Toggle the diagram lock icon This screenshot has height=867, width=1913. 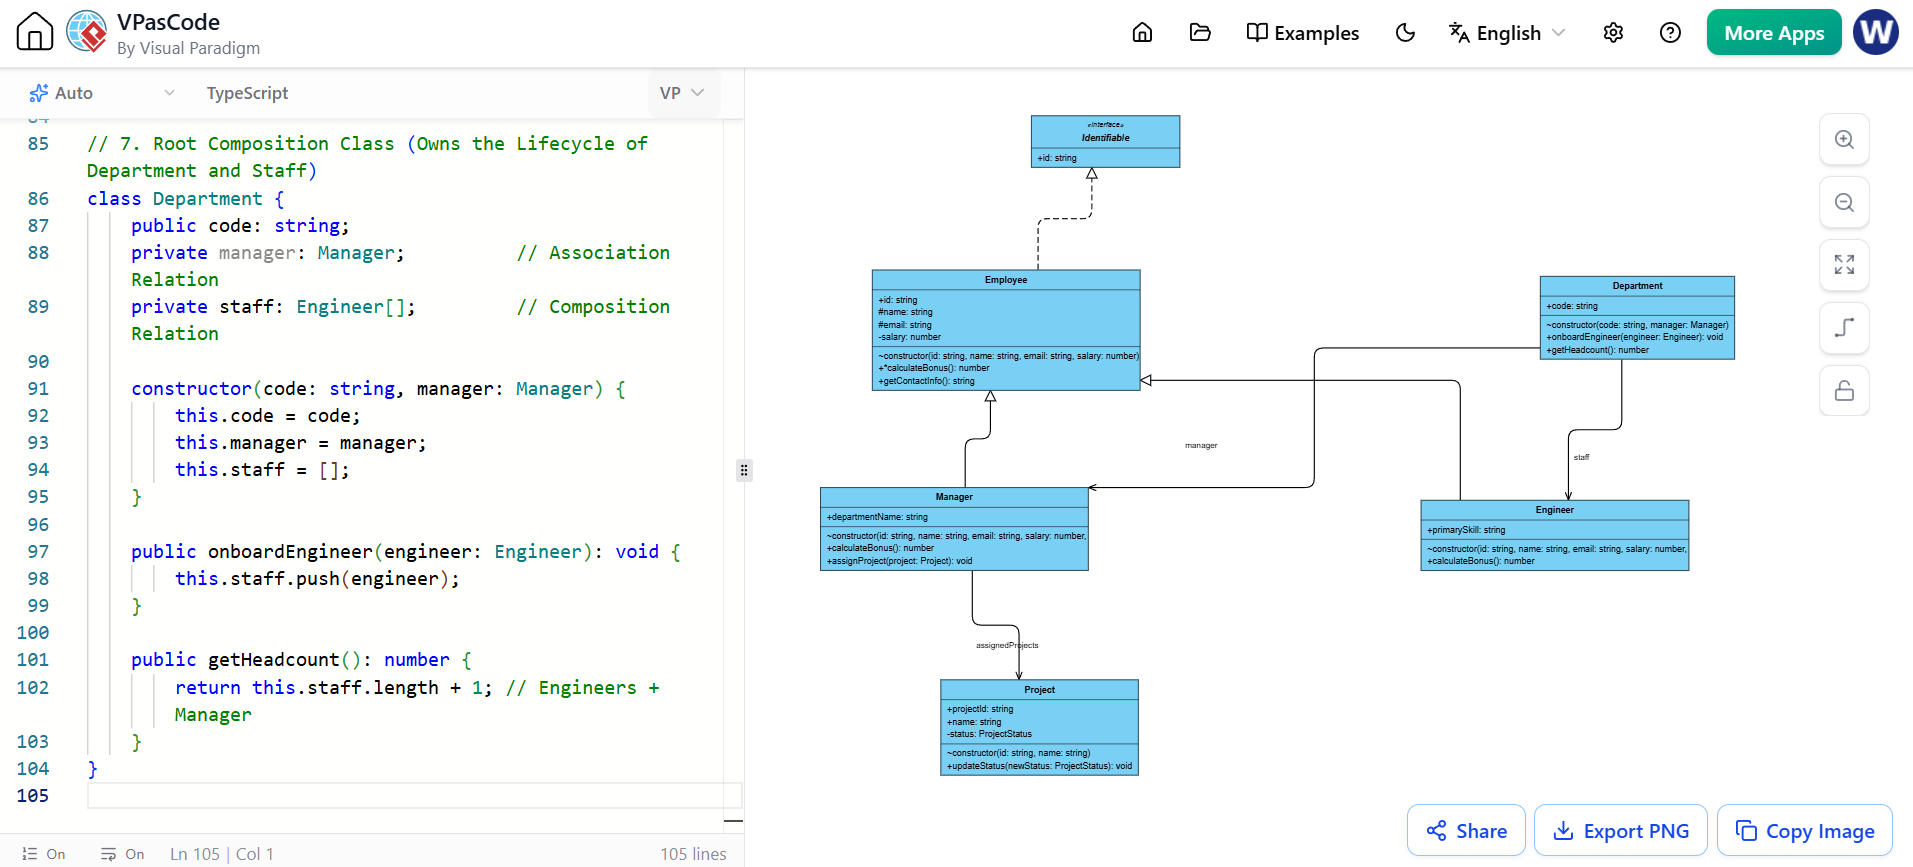1844,391
